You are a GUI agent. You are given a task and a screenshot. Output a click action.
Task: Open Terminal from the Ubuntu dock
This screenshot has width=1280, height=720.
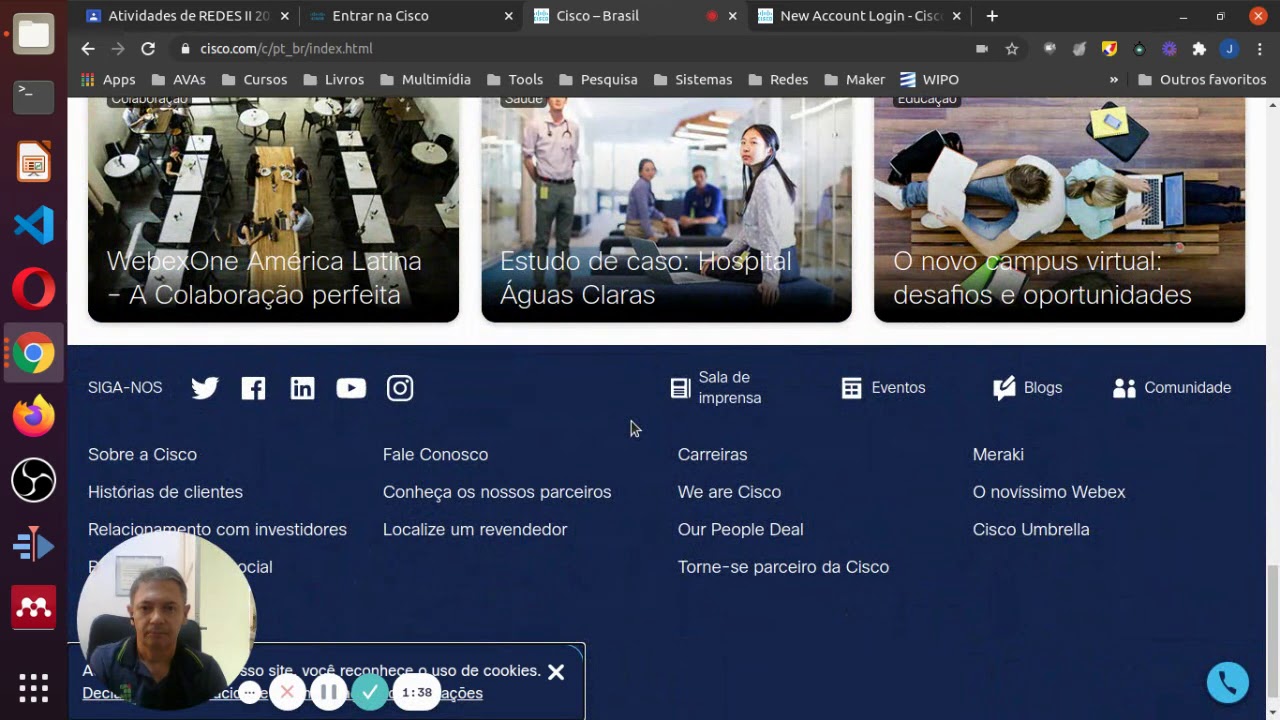pos(33,97)
